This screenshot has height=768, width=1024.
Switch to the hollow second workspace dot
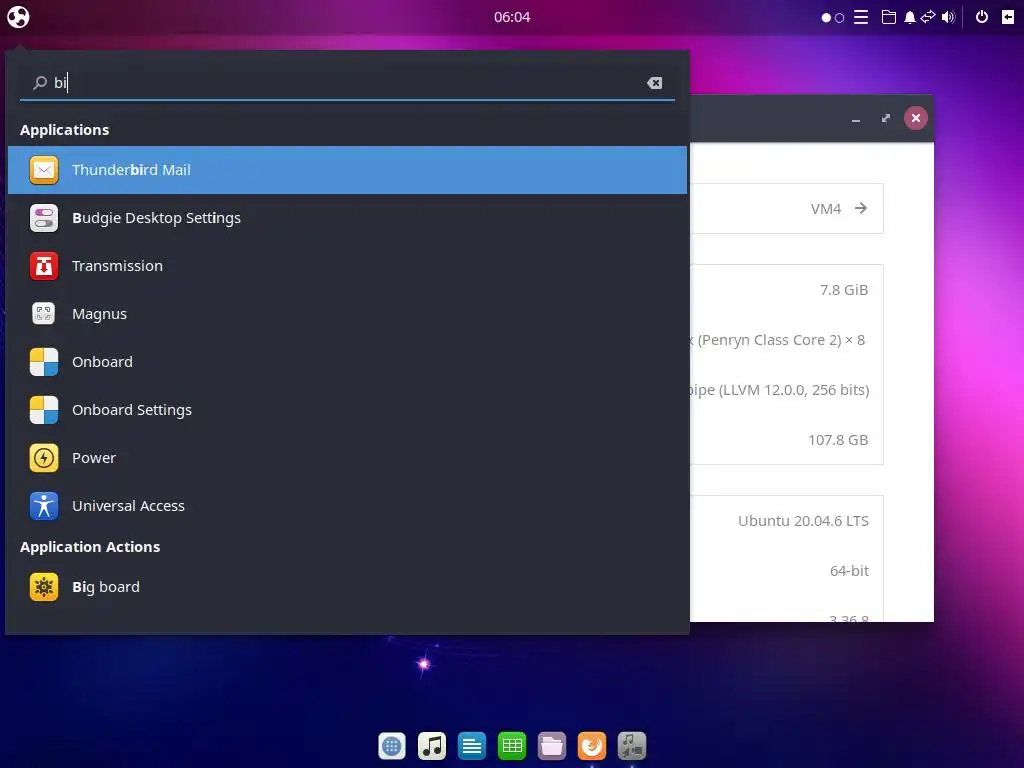coord(840,18)
